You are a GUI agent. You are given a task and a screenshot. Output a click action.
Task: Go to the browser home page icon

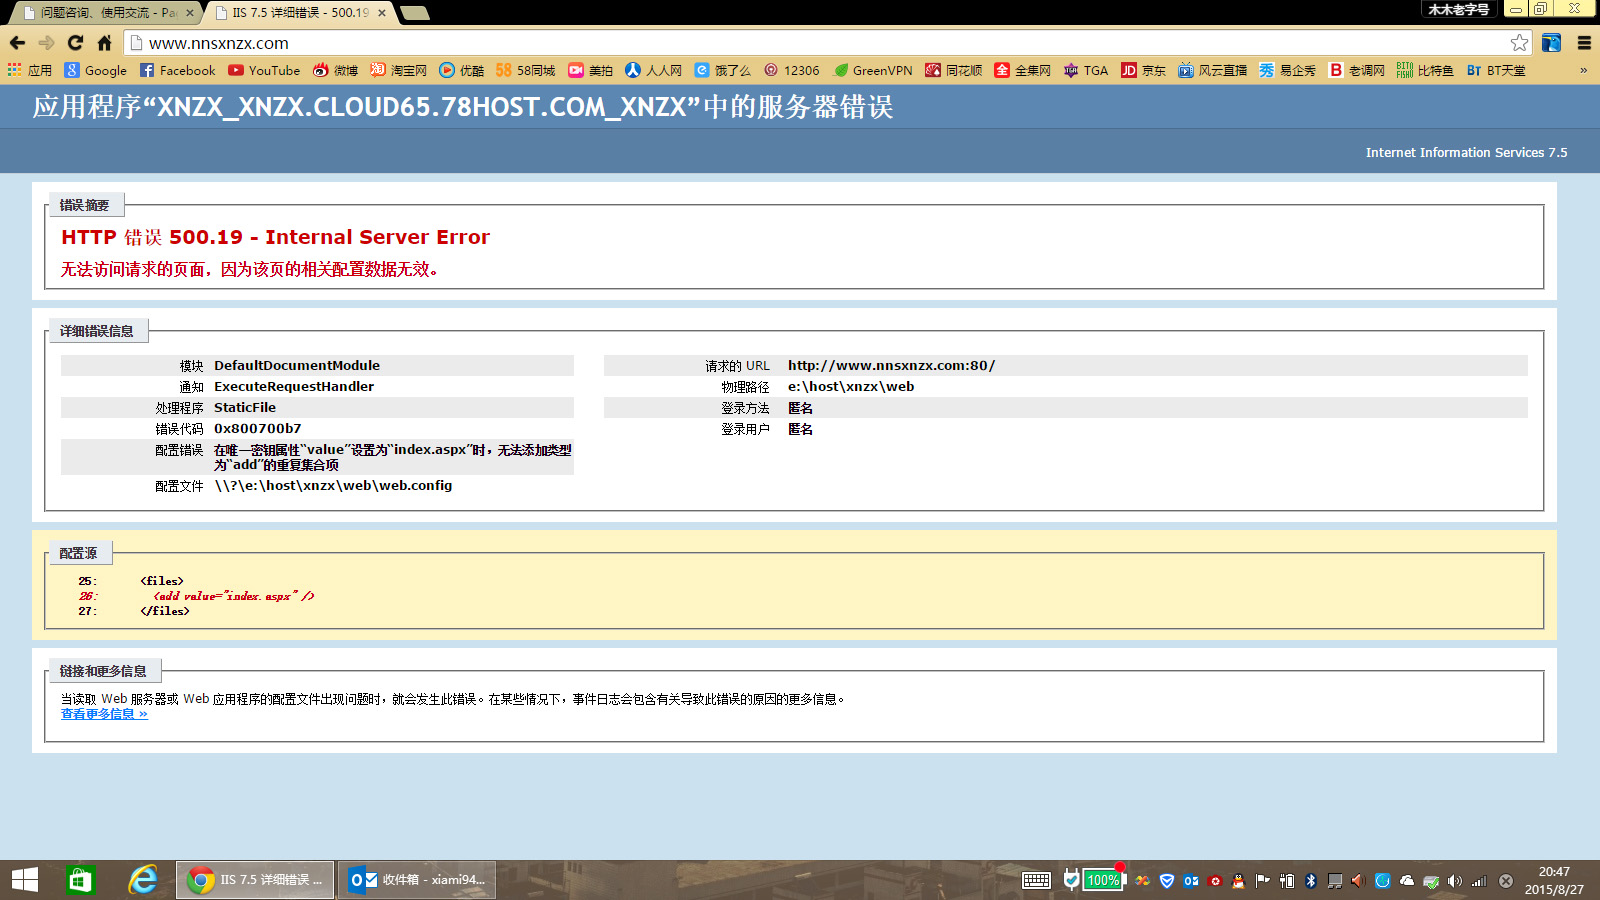point(104,43)
